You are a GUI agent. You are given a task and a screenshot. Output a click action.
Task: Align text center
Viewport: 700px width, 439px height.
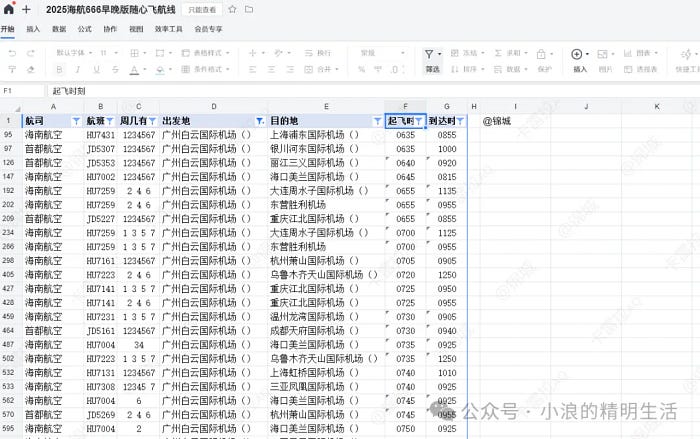[x=271, y=69]
